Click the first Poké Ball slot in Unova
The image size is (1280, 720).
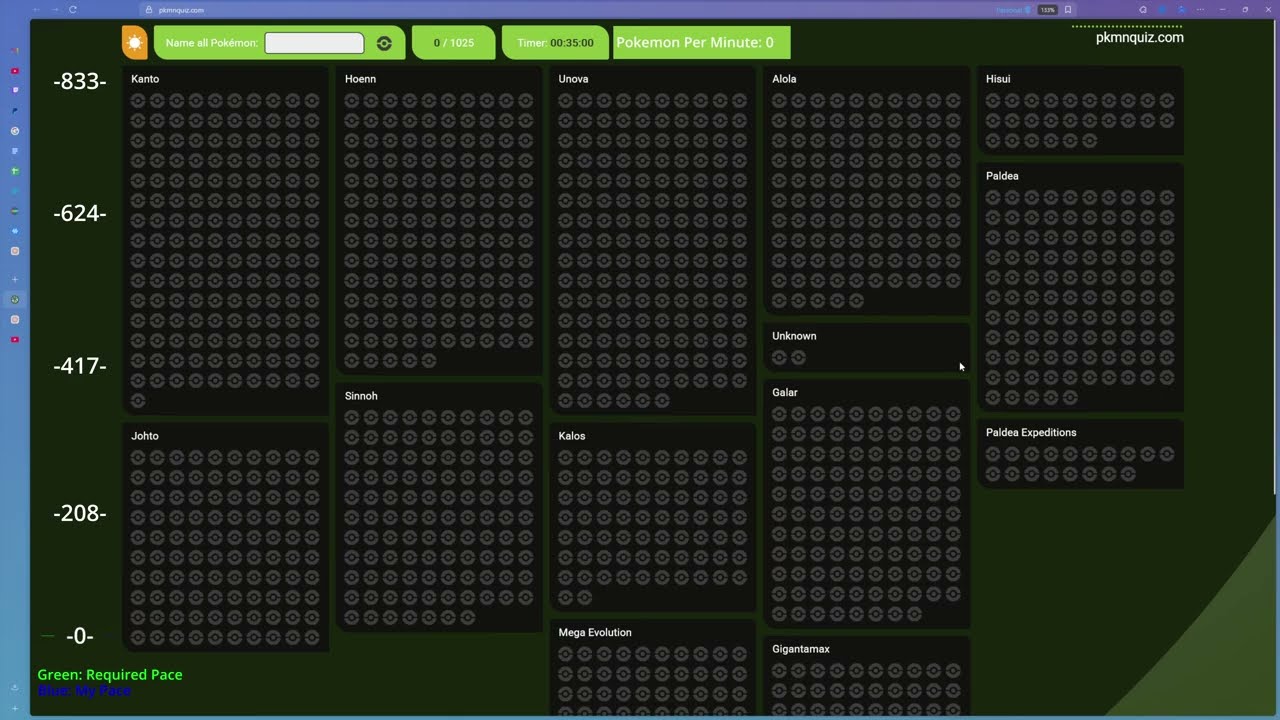(x=565, y=101)
